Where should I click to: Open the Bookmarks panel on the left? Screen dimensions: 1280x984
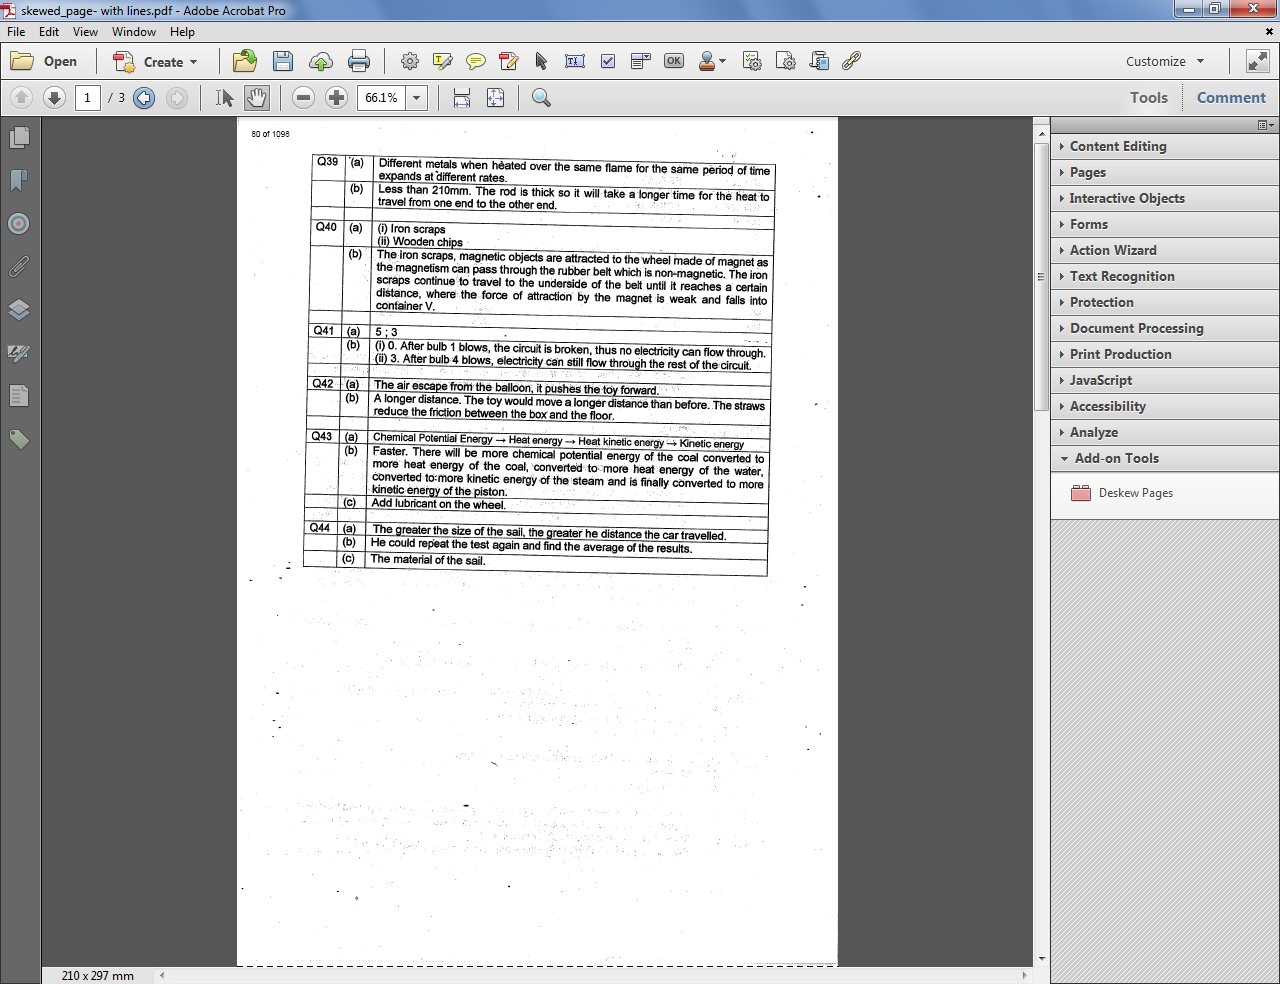(x=18, y=180)
